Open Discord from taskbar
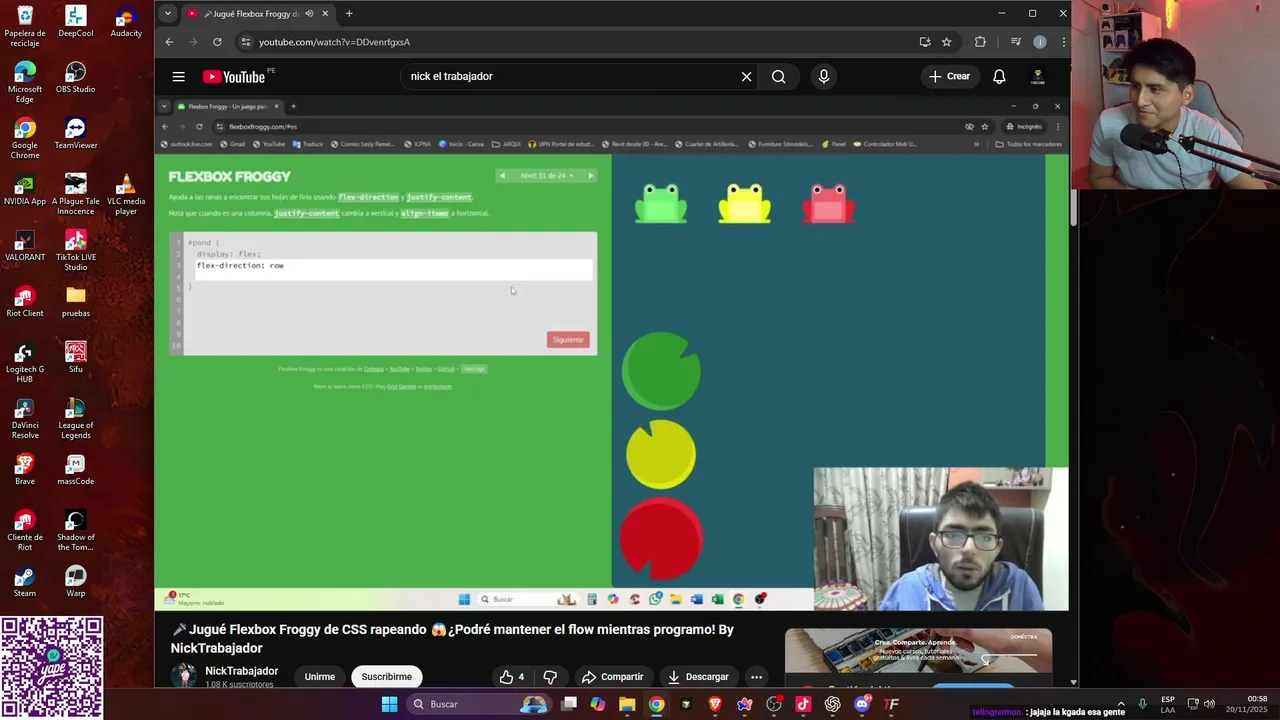 coord(862,704)
